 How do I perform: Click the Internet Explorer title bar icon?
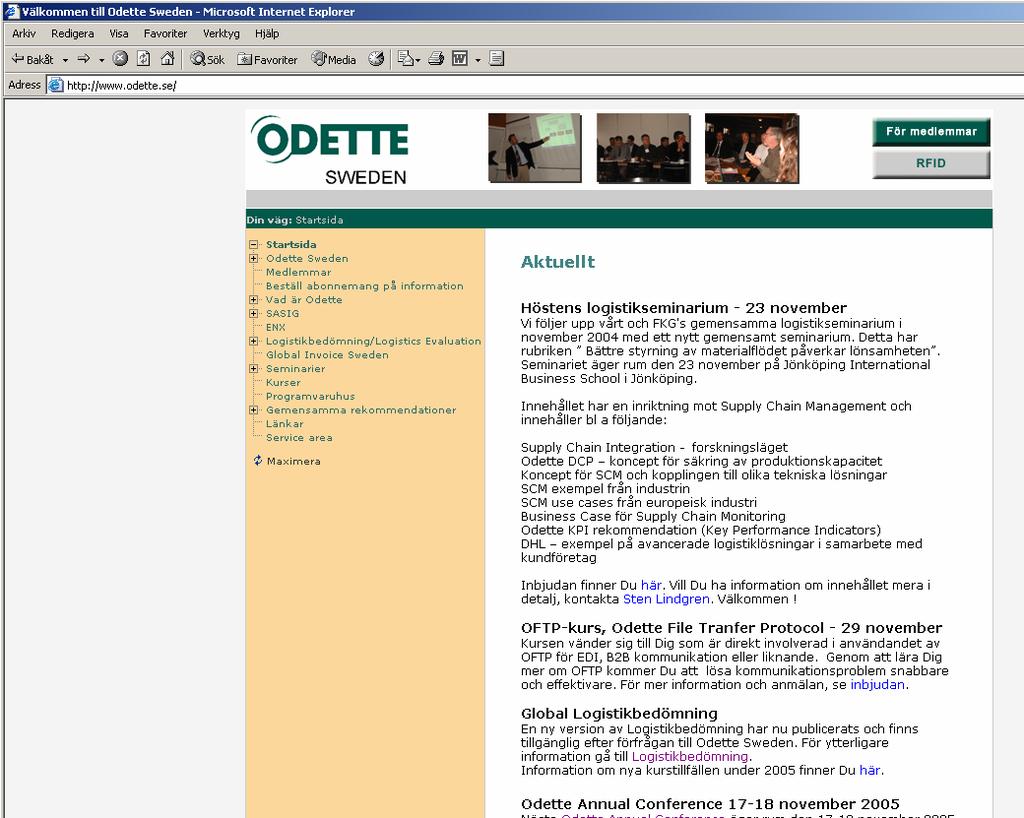click(12, 11)
